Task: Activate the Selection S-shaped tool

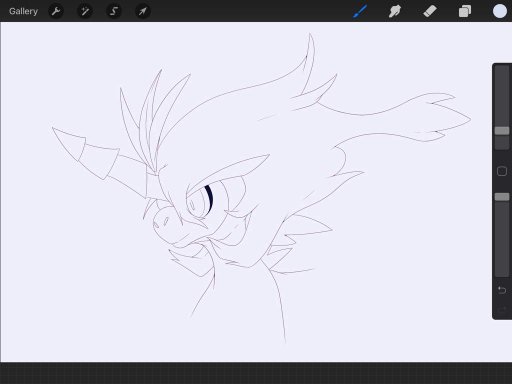Action: pyautogui.click(x=114, y=11)
